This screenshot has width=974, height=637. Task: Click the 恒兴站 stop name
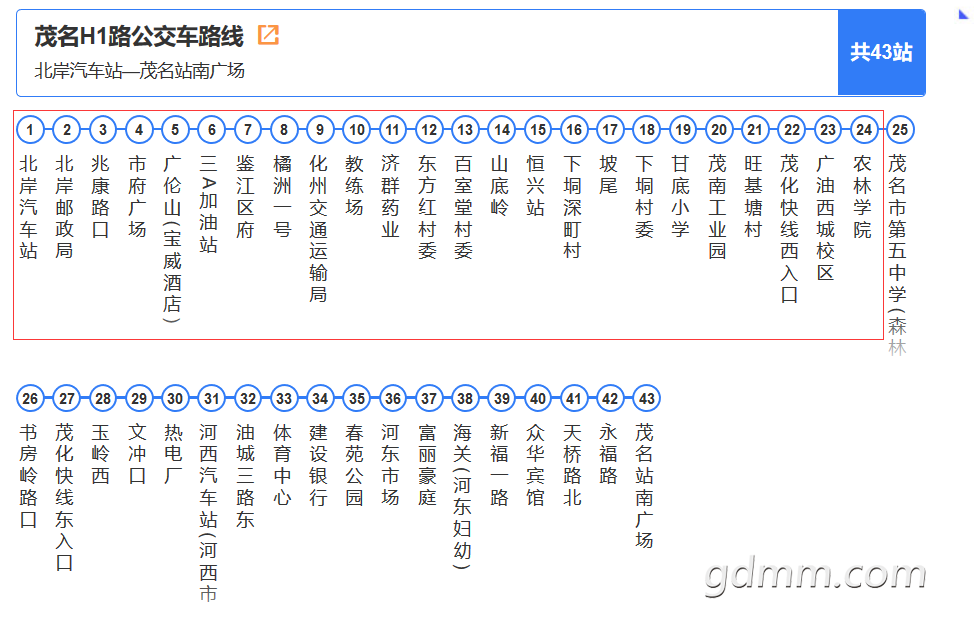(535, 186)
